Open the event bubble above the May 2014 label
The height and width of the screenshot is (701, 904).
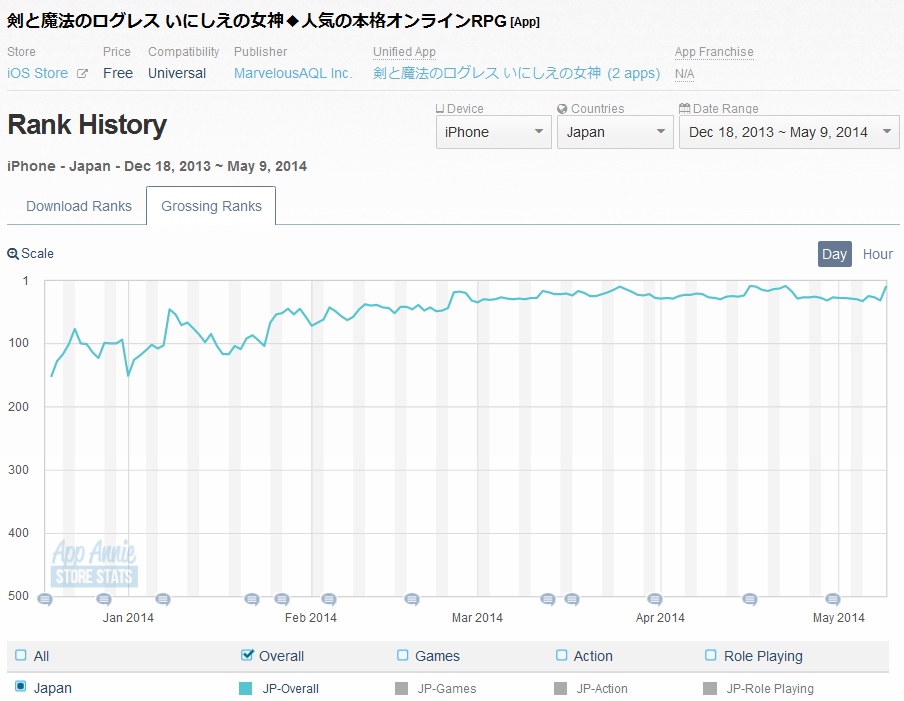(x=833, y=600)
